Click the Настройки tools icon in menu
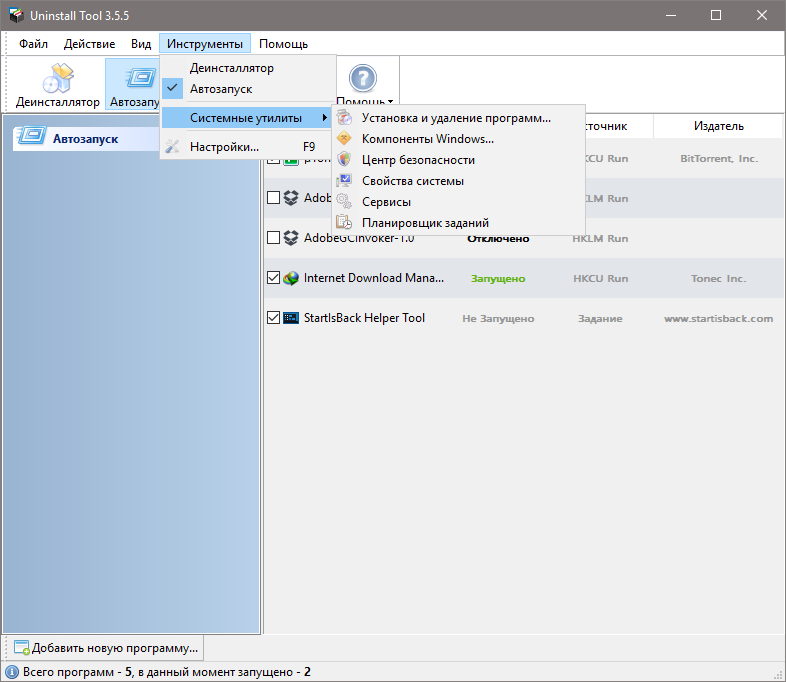Image resolution: width=786 pixels, height=682 pixels. [x=172, y=146]
